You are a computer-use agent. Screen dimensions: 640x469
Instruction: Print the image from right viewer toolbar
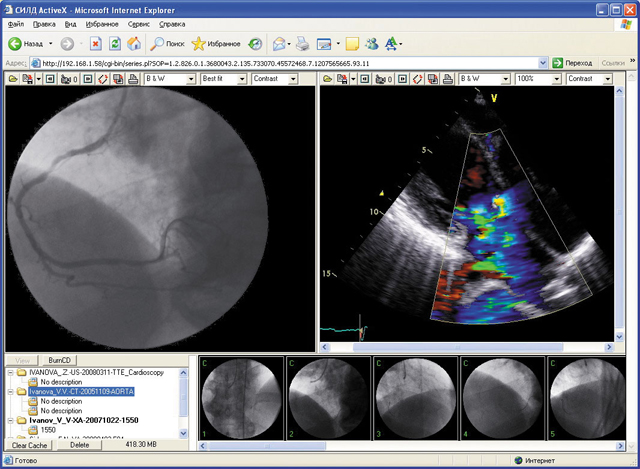(448, 79)
